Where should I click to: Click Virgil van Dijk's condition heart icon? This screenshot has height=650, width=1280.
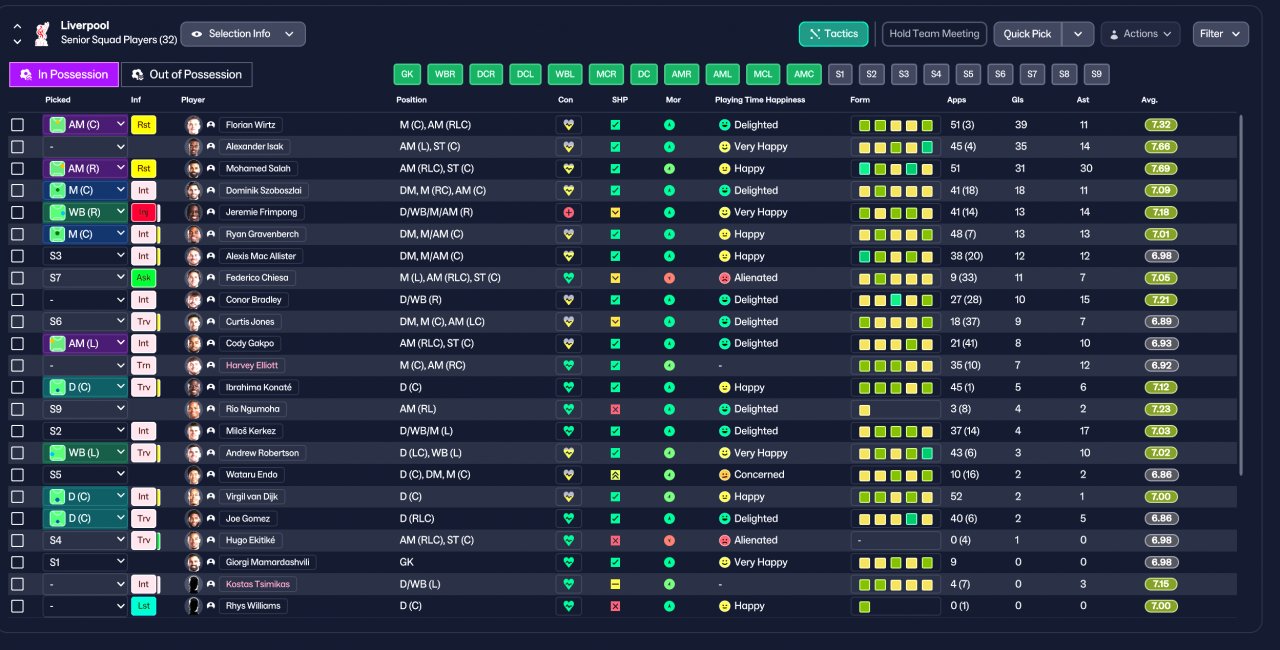[x=569, y=497]
